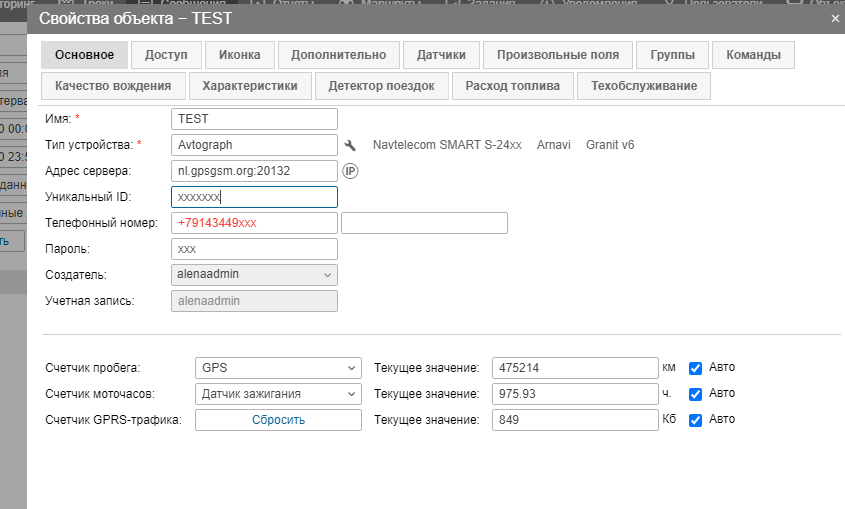Toggle Авто checkbox for engine hours counter
The height and width of the screenshot is (509, 845).
pos(696,393)
